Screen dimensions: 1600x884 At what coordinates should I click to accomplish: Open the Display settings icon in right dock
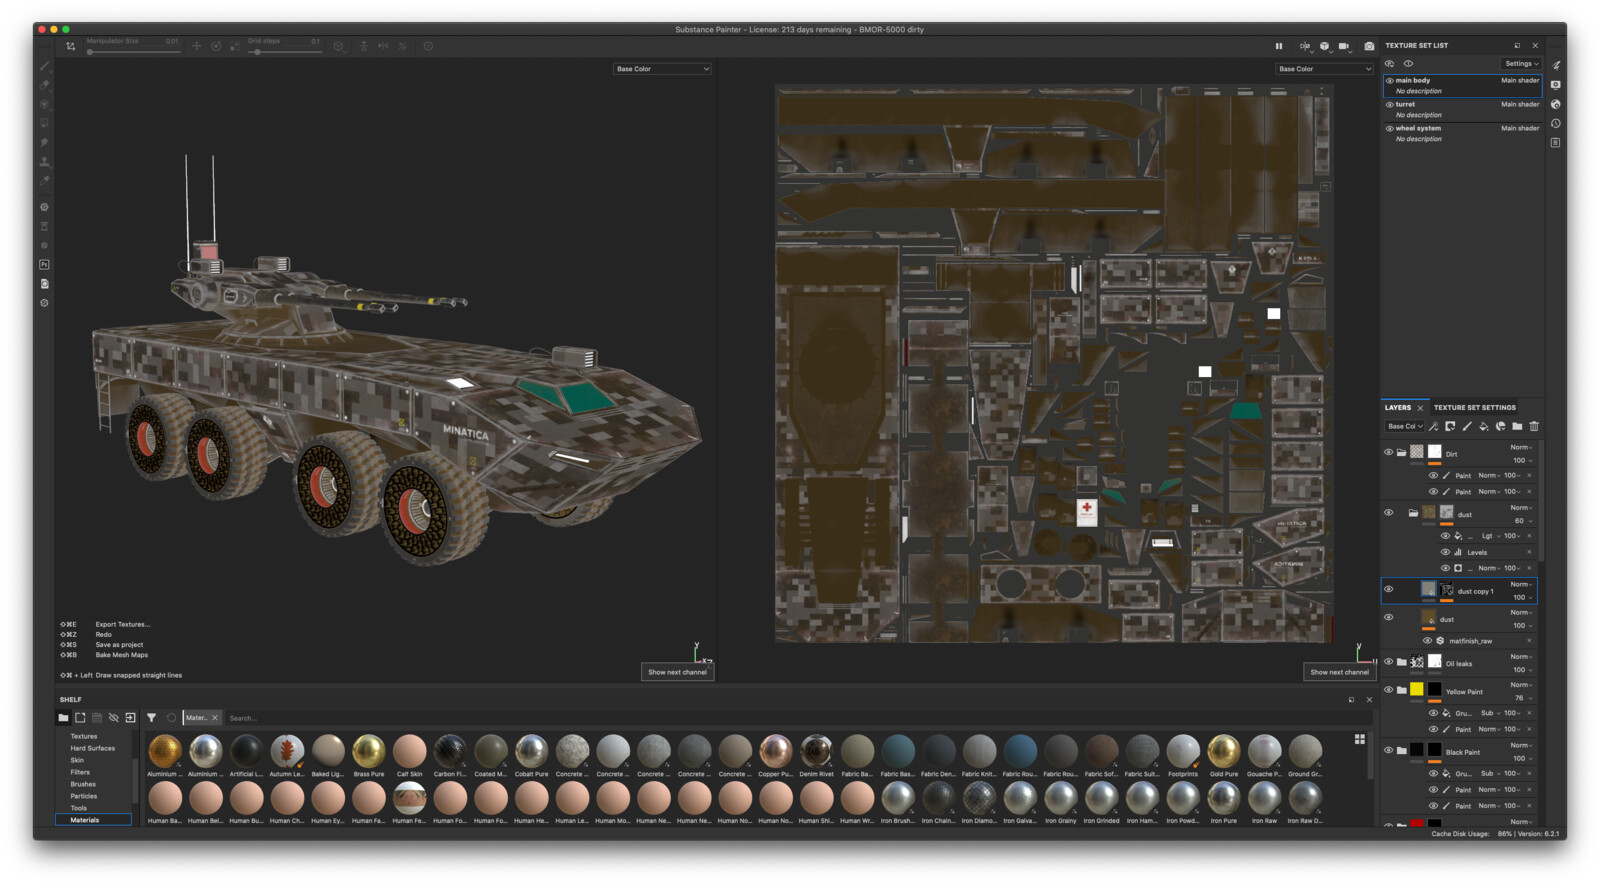[x=1556, y=85]
